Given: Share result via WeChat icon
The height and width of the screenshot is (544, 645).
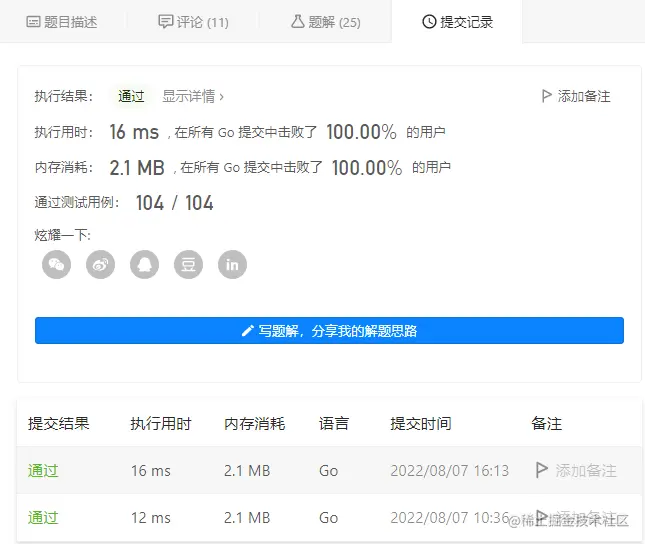Looking at the screenshot, I should tap(56, 265).
